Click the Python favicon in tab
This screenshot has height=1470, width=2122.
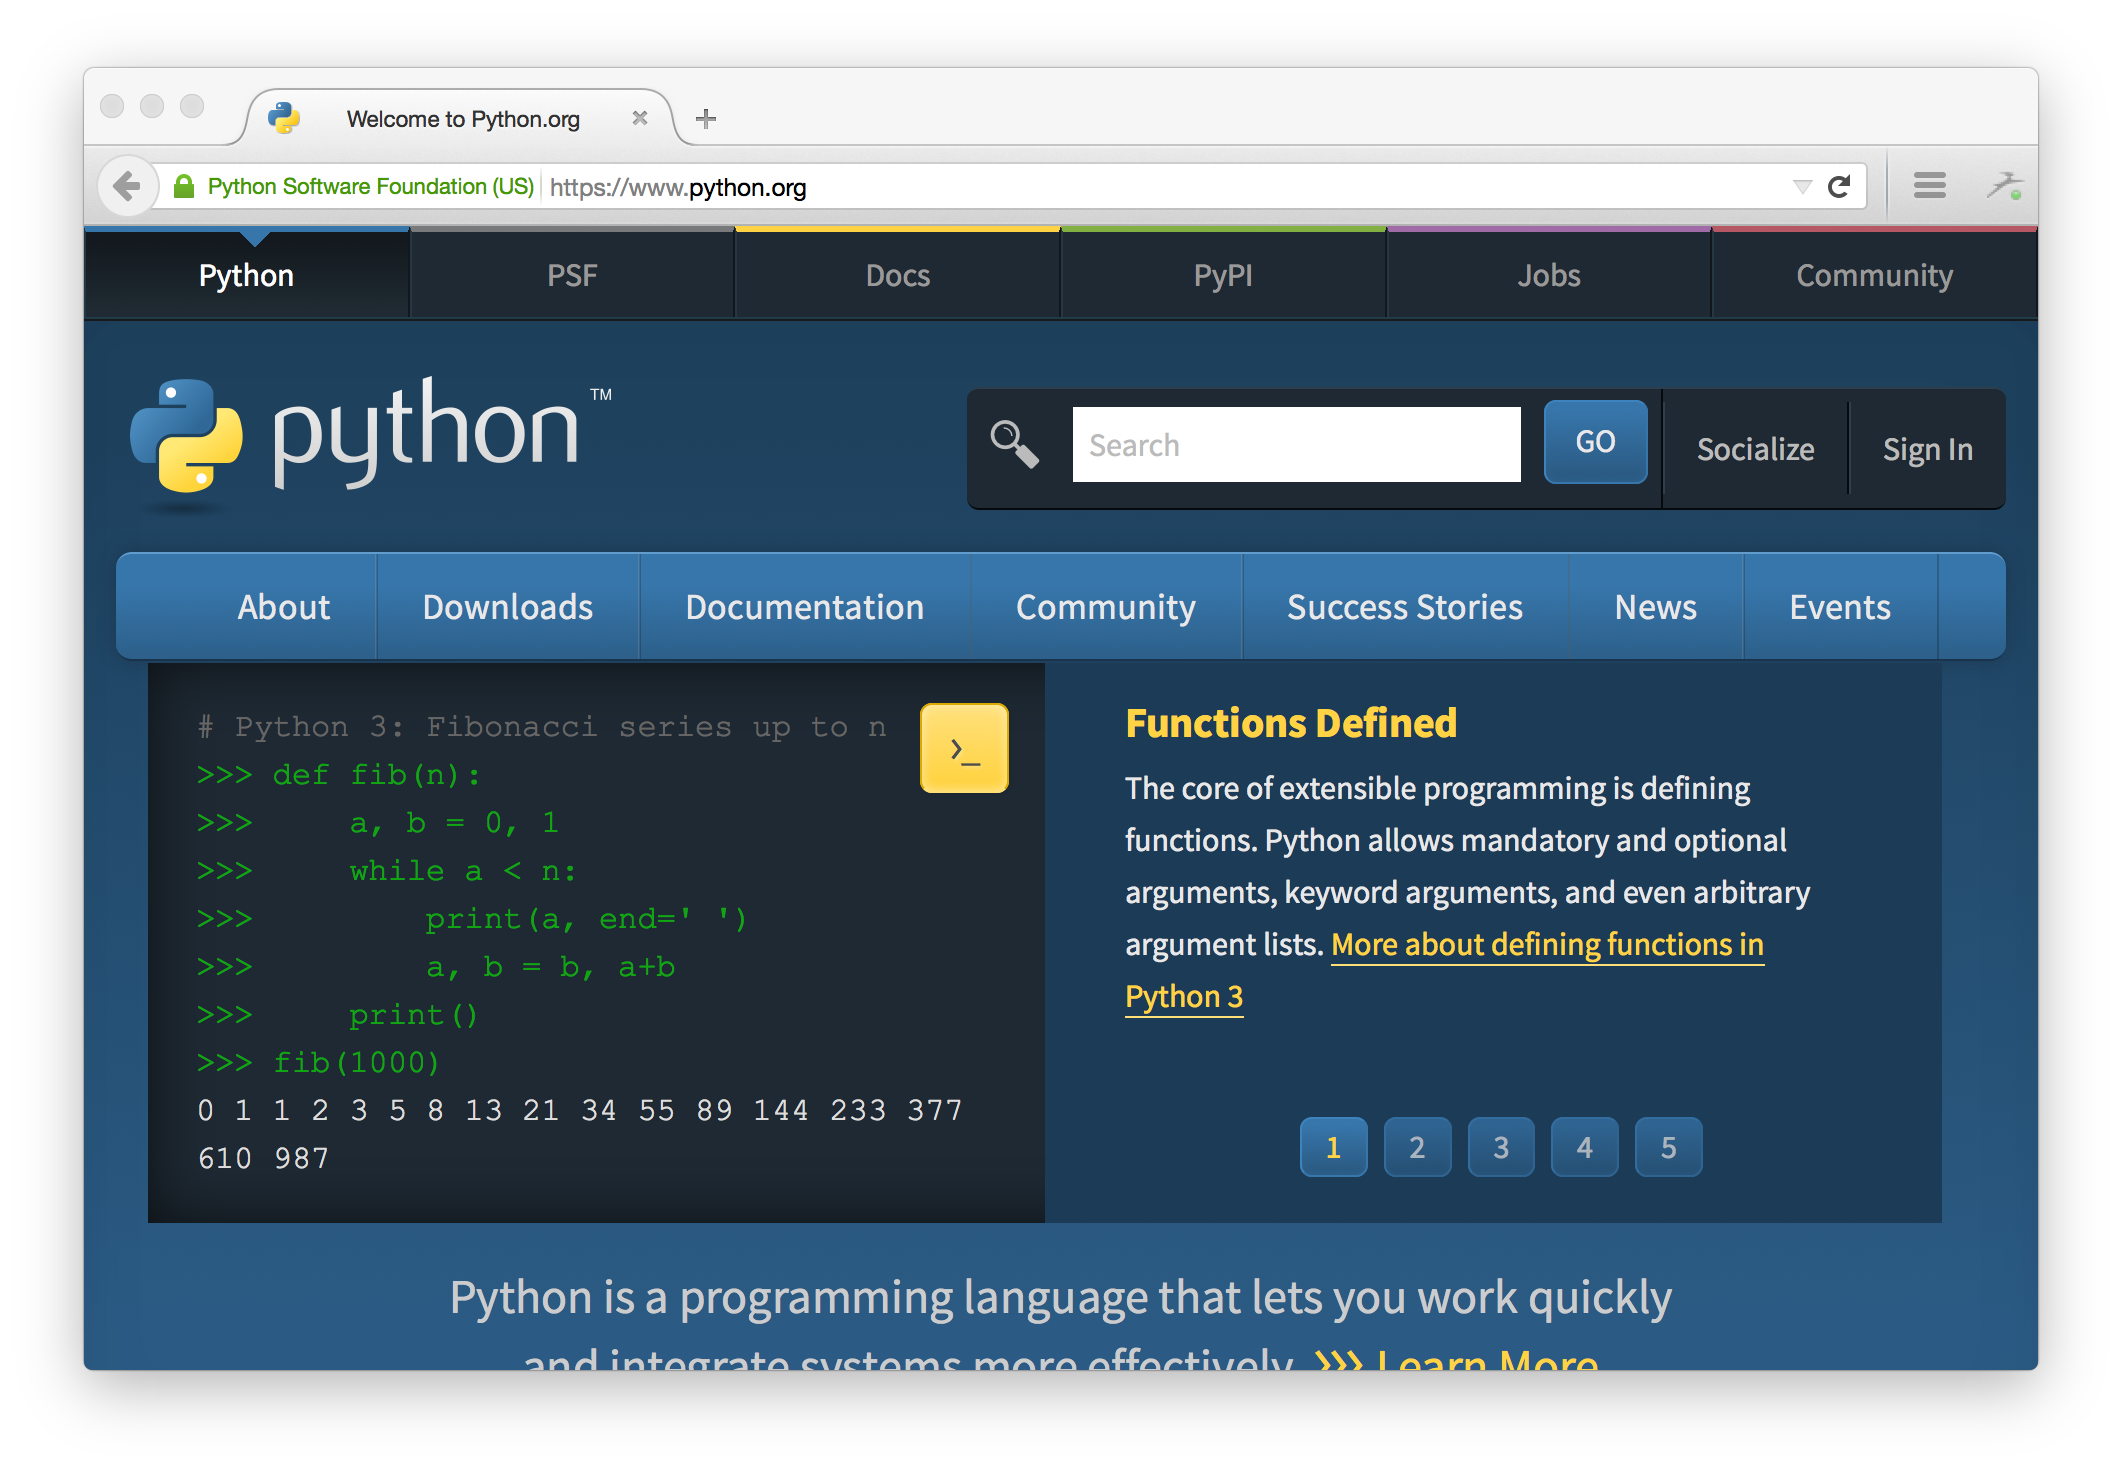coord(284,118)
